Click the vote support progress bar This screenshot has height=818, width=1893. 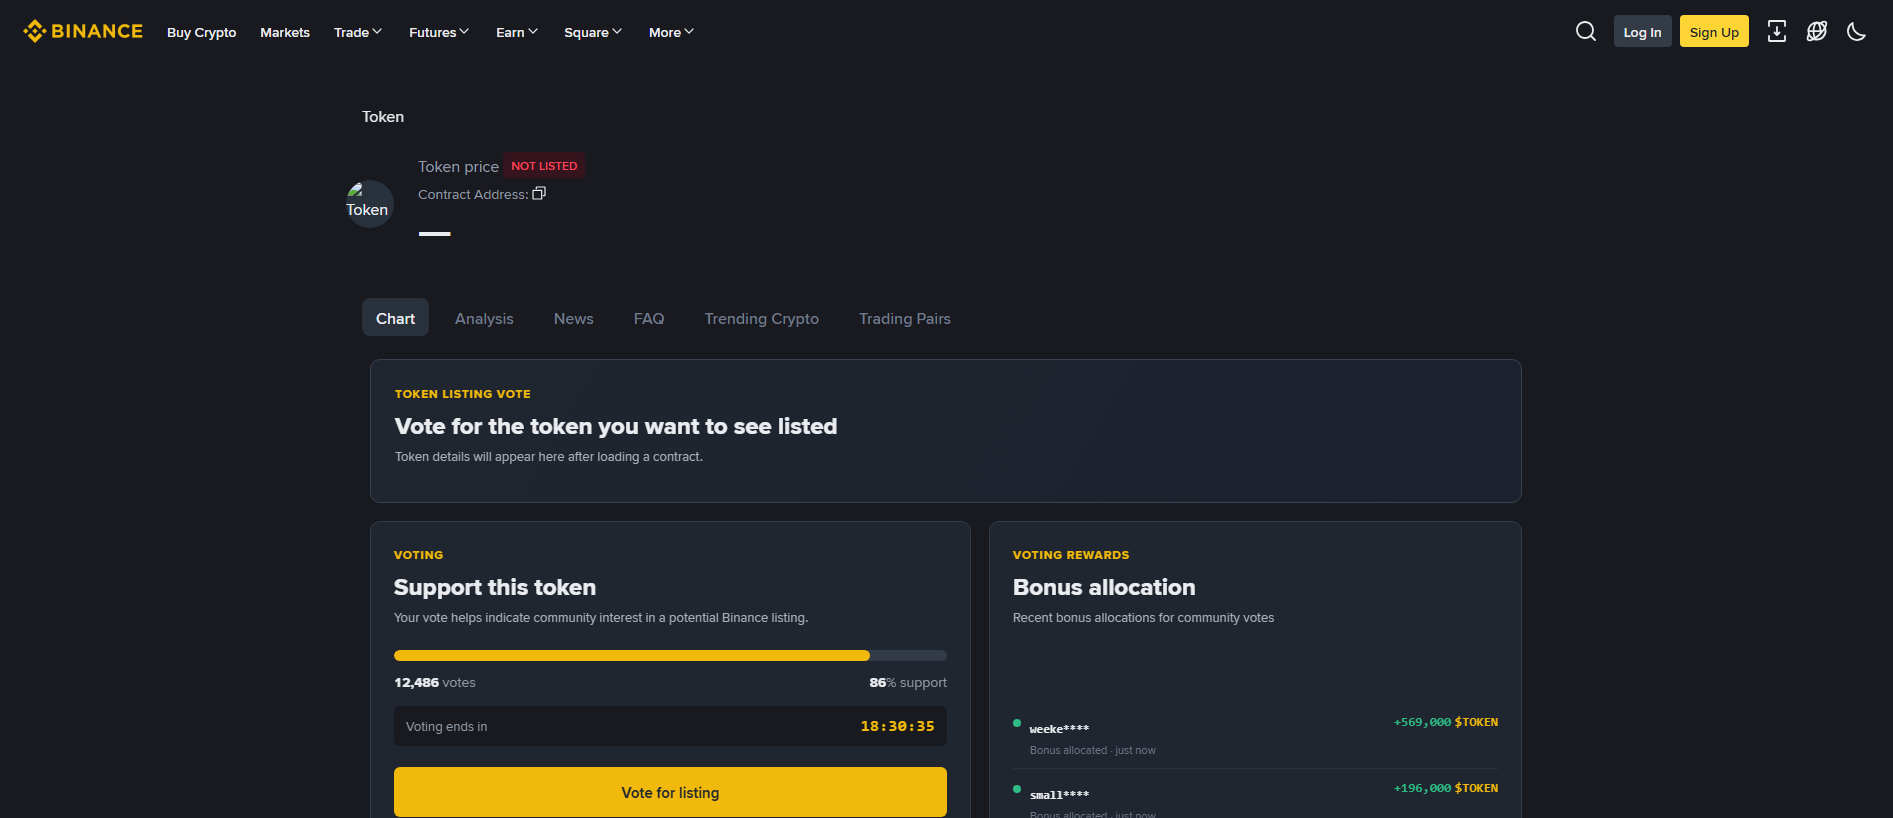tap(670, 656)
